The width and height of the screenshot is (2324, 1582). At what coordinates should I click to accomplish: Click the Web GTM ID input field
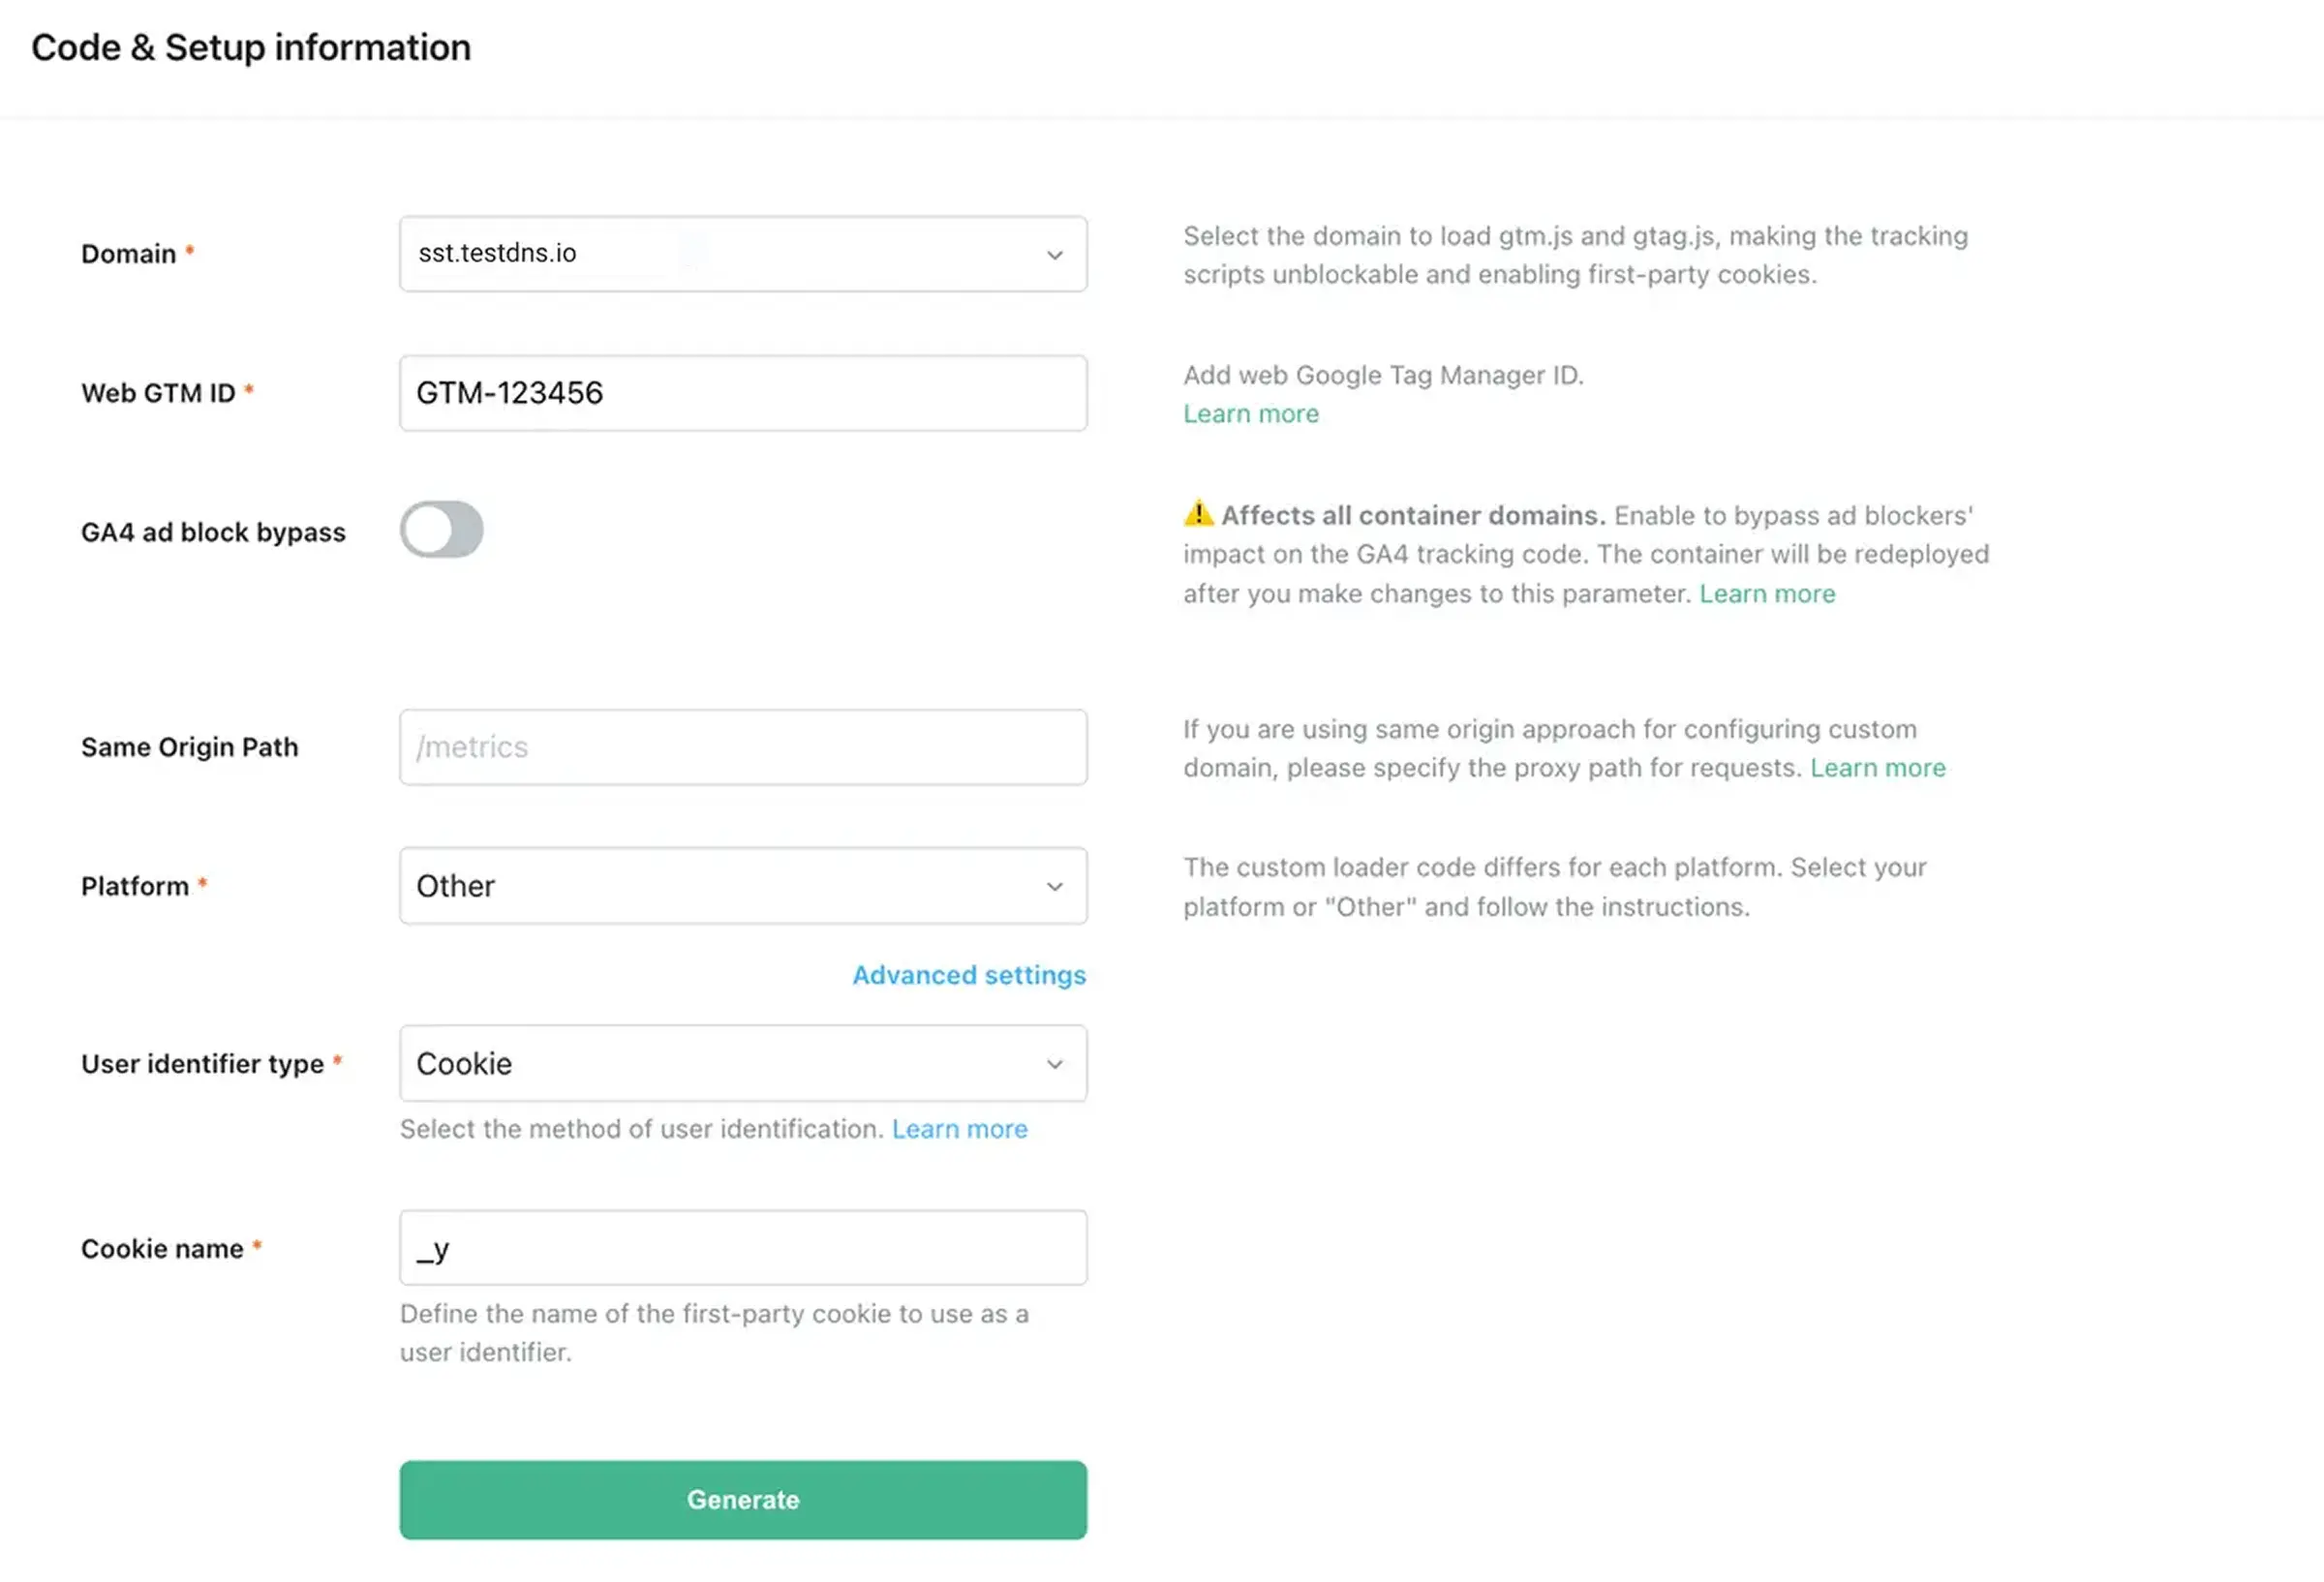tap(743, 393)
